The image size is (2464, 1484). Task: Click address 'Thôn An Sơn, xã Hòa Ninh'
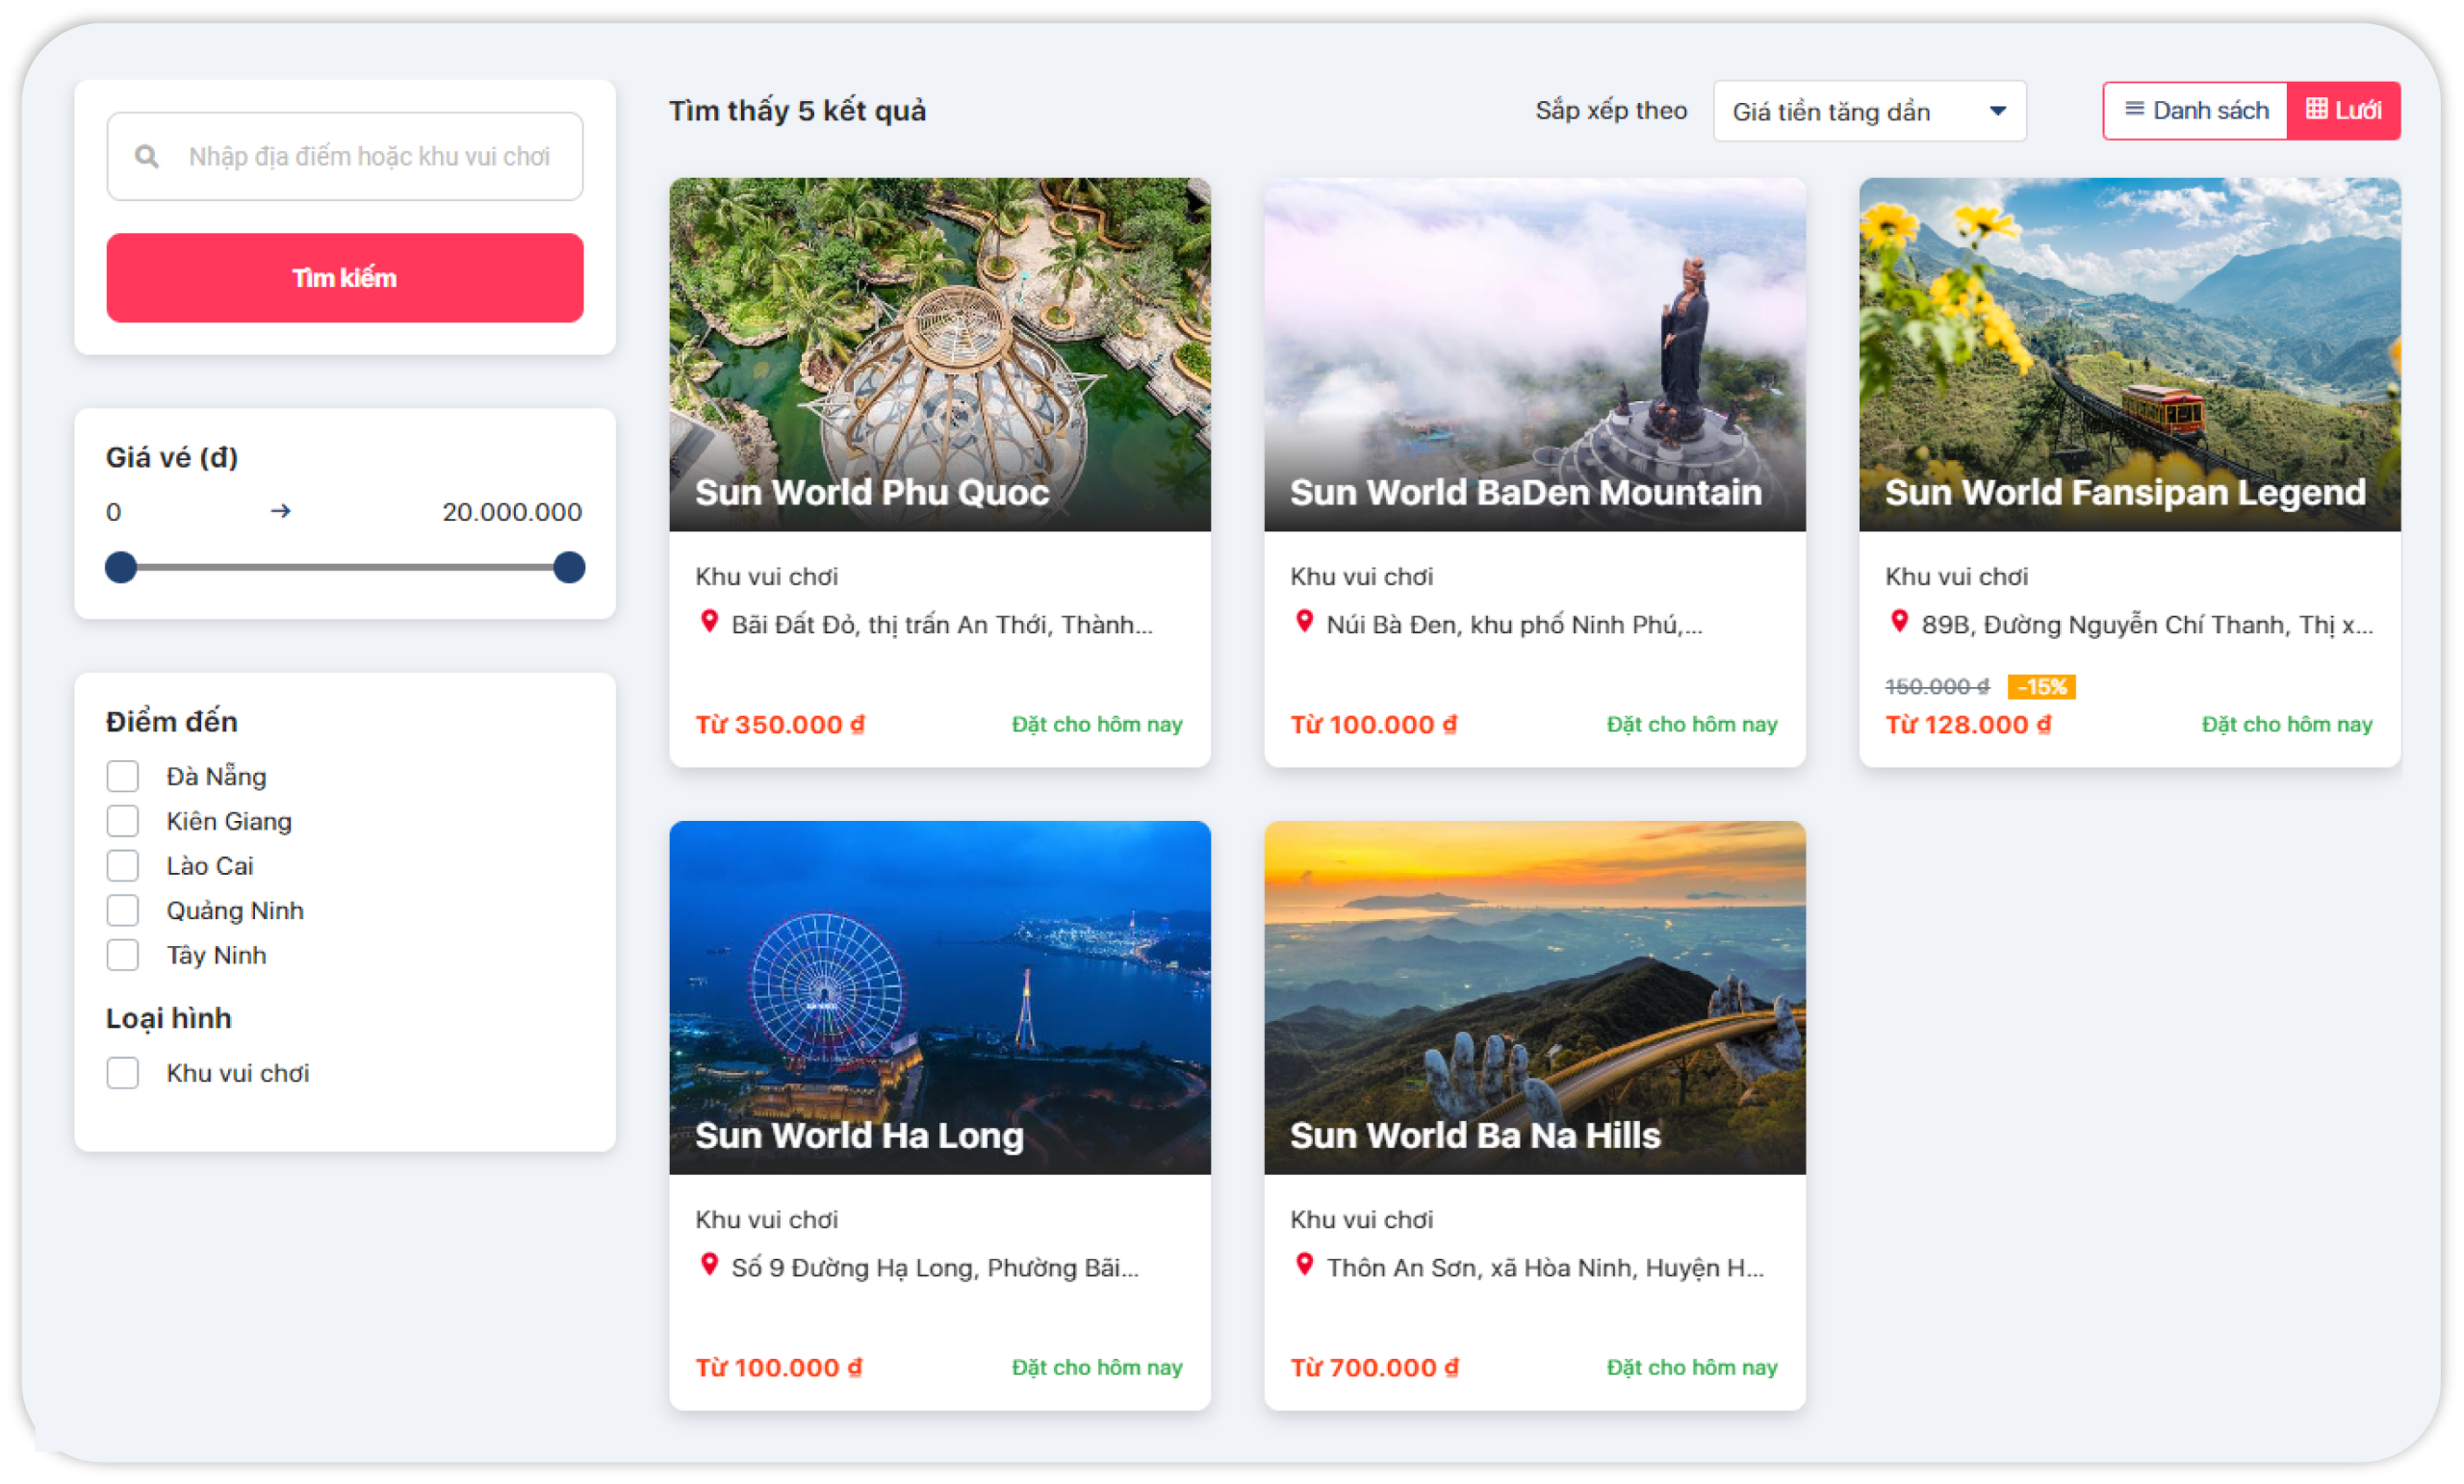[1545, 1268]
